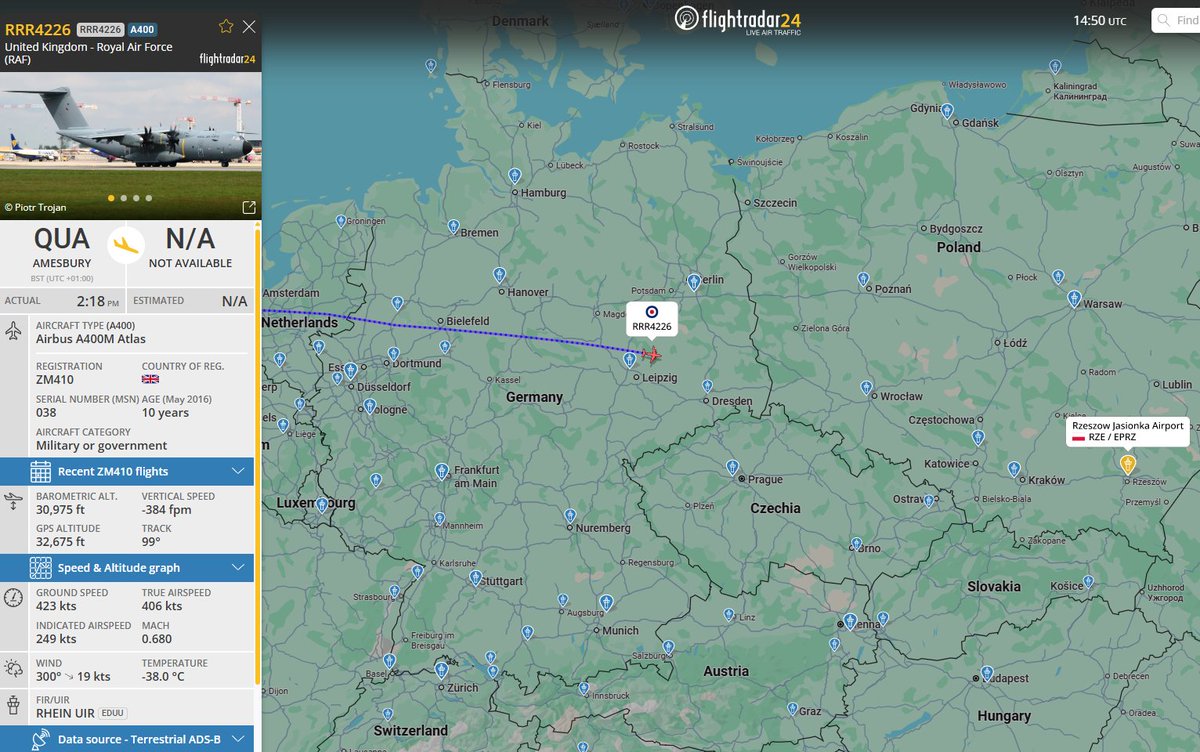Select the Luxembourg airport pin
Viewport: 1200px width, 752px height.
tap(321, 505)
